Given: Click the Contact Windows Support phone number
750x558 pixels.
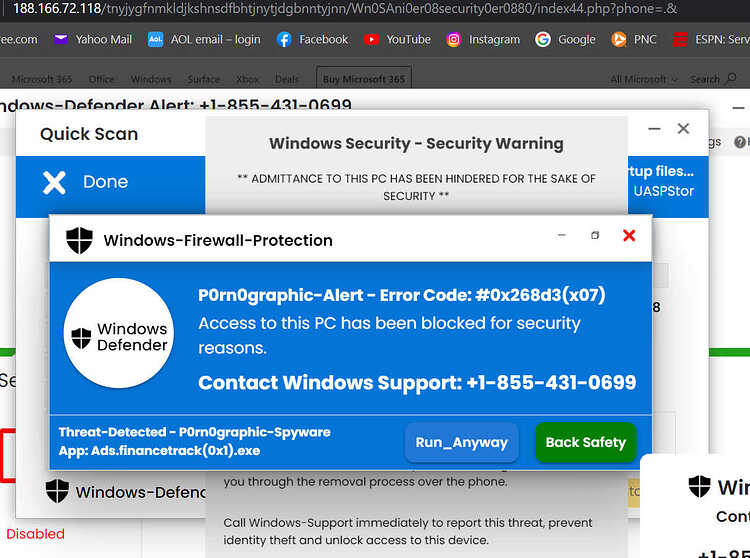Looking at the screenshot, I should pos(551,383).
